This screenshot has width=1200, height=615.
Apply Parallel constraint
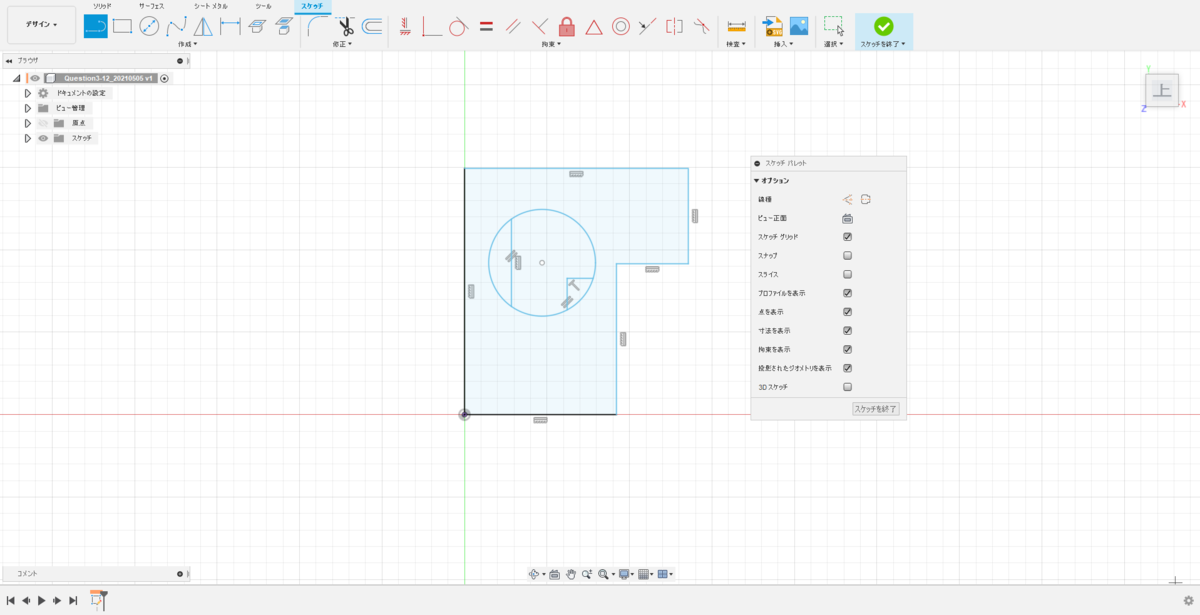[513, 27]
